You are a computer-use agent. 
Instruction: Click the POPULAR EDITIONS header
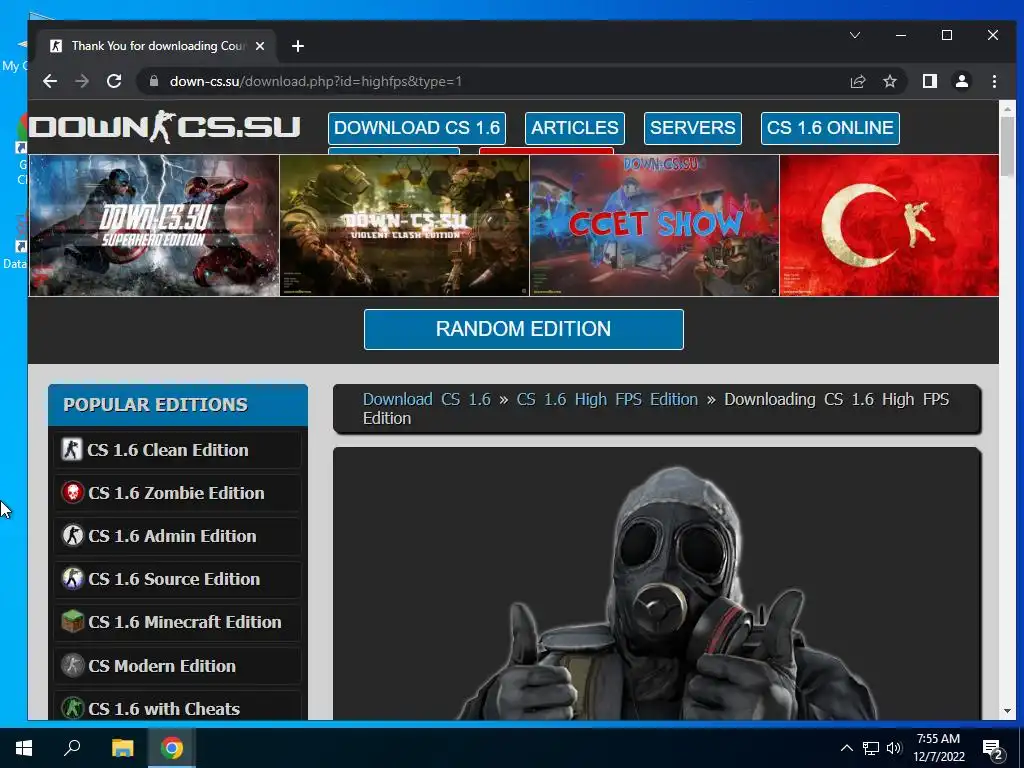click(178, 405)
